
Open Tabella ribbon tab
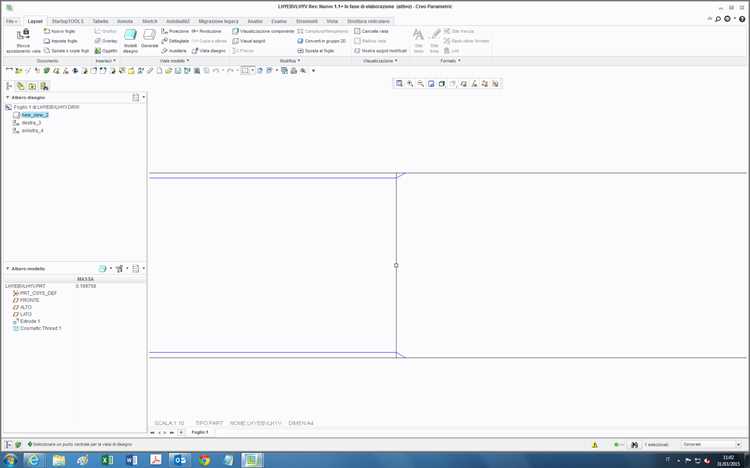point(100,21)
